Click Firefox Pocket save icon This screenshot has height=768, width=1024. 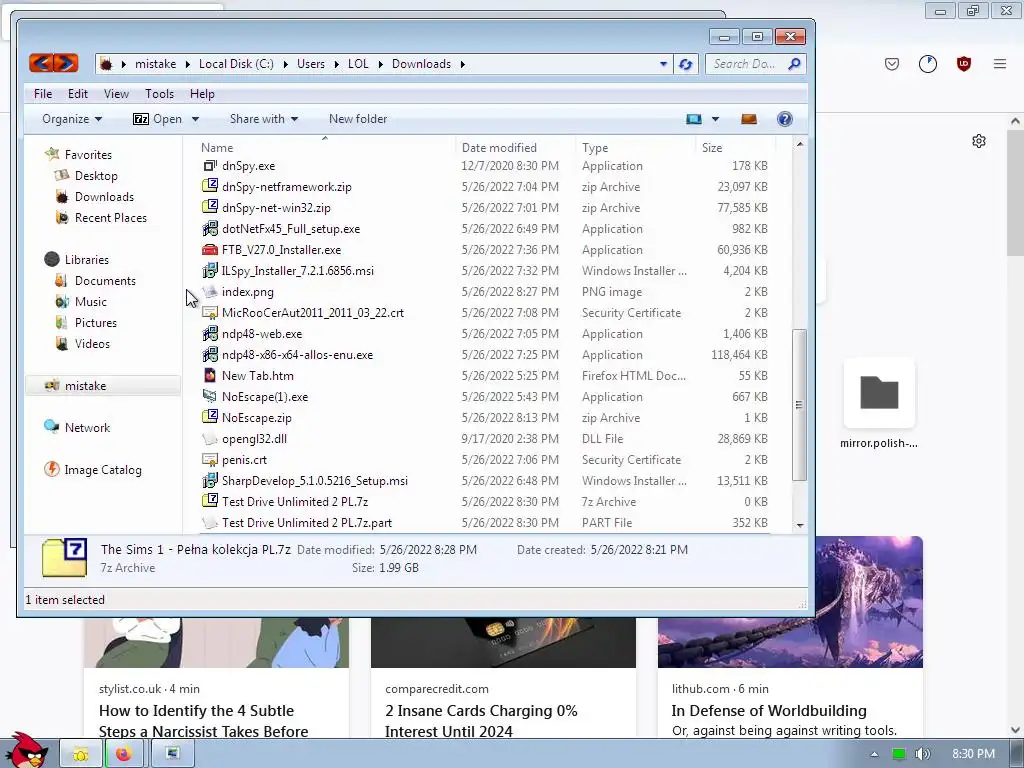(891, 64)
